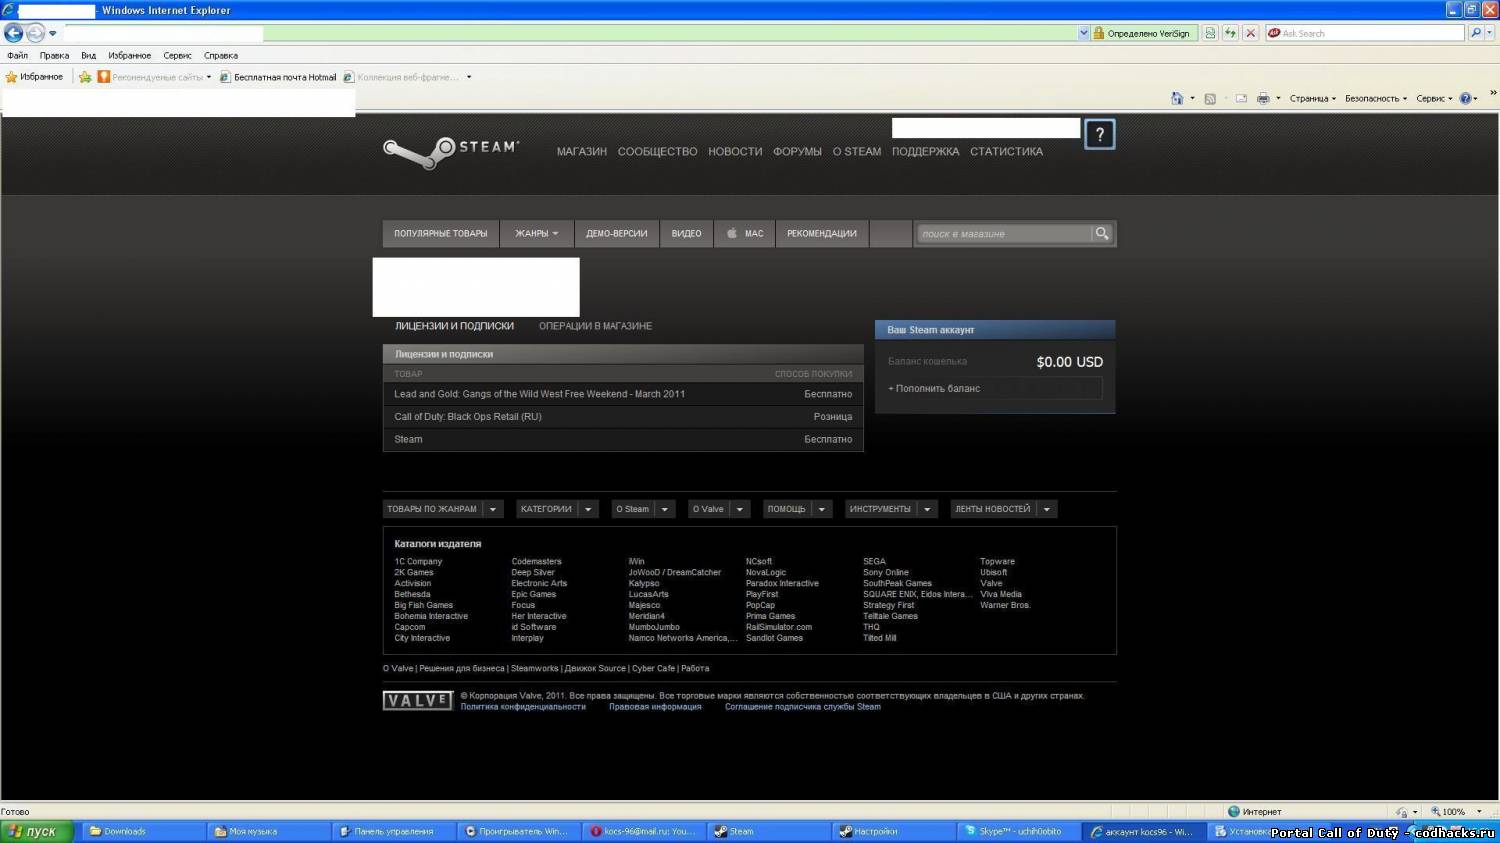Go to НОВОСТИ in Steam header
The height and width of the screenshot is (843, 1500).
click(735, 152)
